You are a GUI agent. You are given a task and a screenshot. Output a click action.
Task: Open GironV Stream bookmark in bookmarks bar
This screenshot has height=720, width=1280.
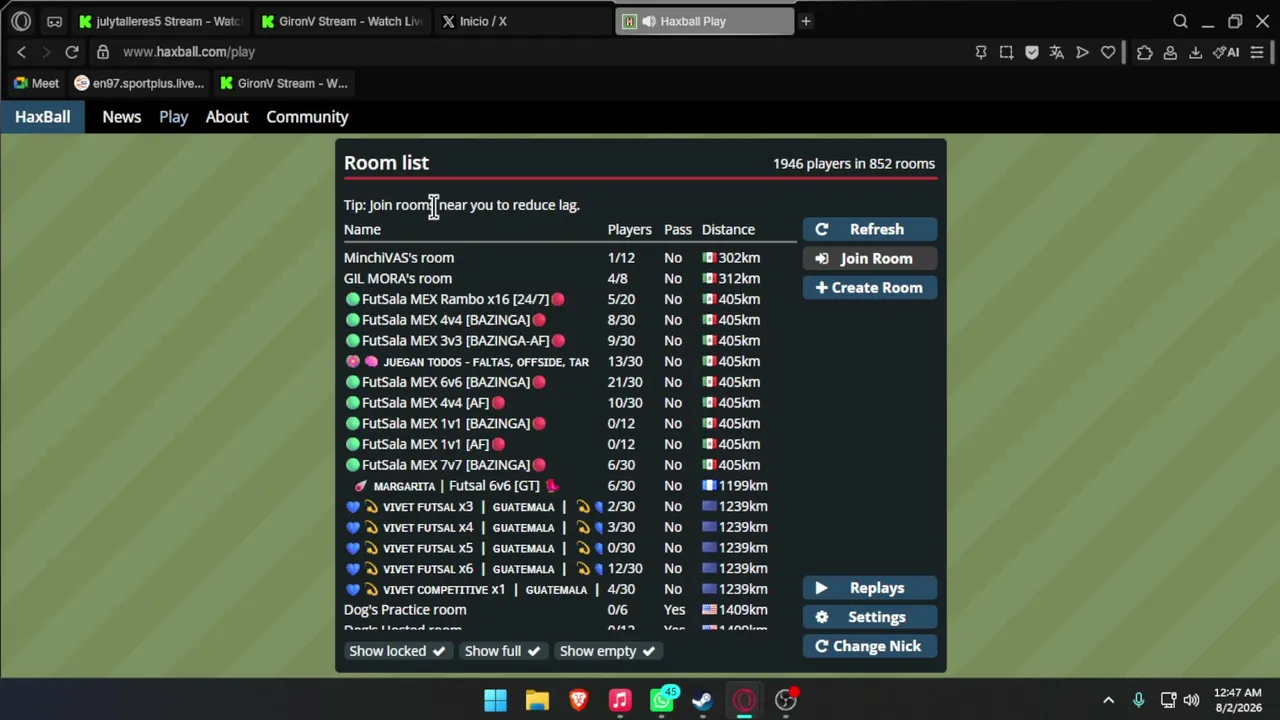click(x=283, y=83)
